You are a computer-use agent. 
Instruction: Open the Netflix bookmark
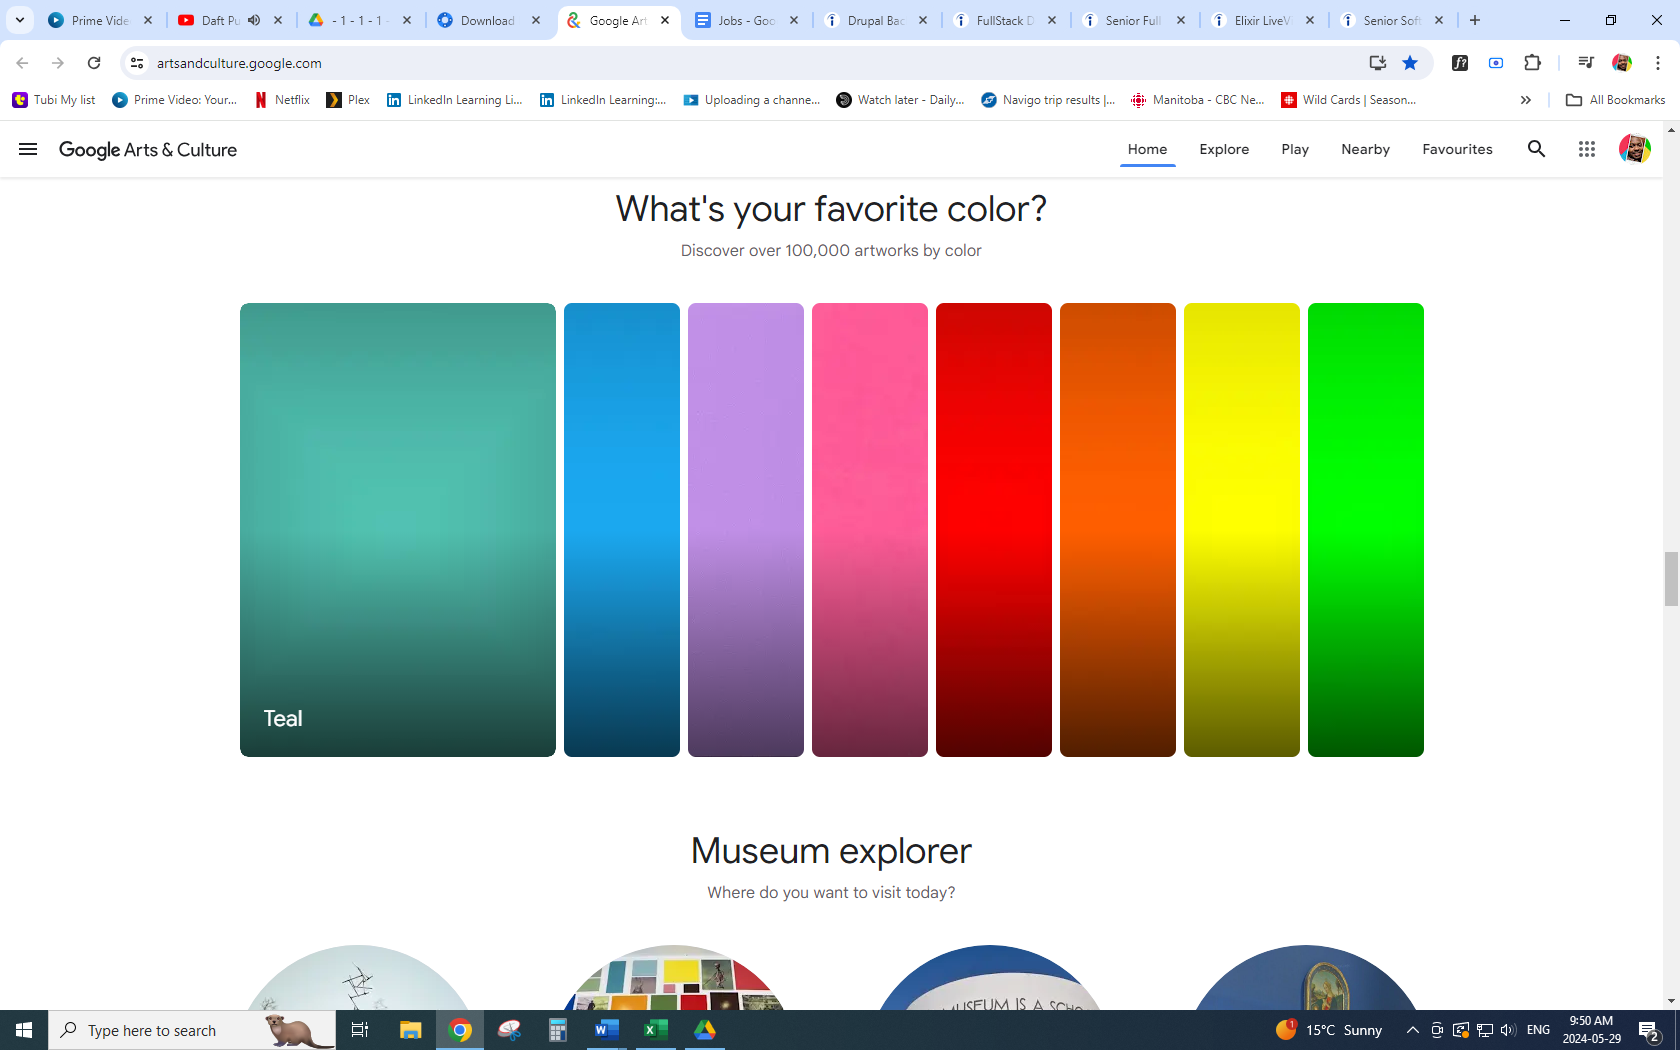(x=282, y=100)
